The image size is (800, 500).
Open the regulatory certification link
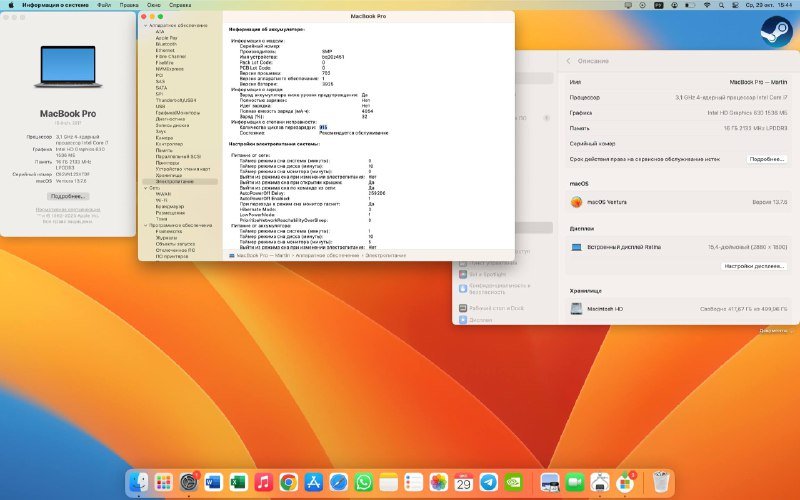[67, 210]
